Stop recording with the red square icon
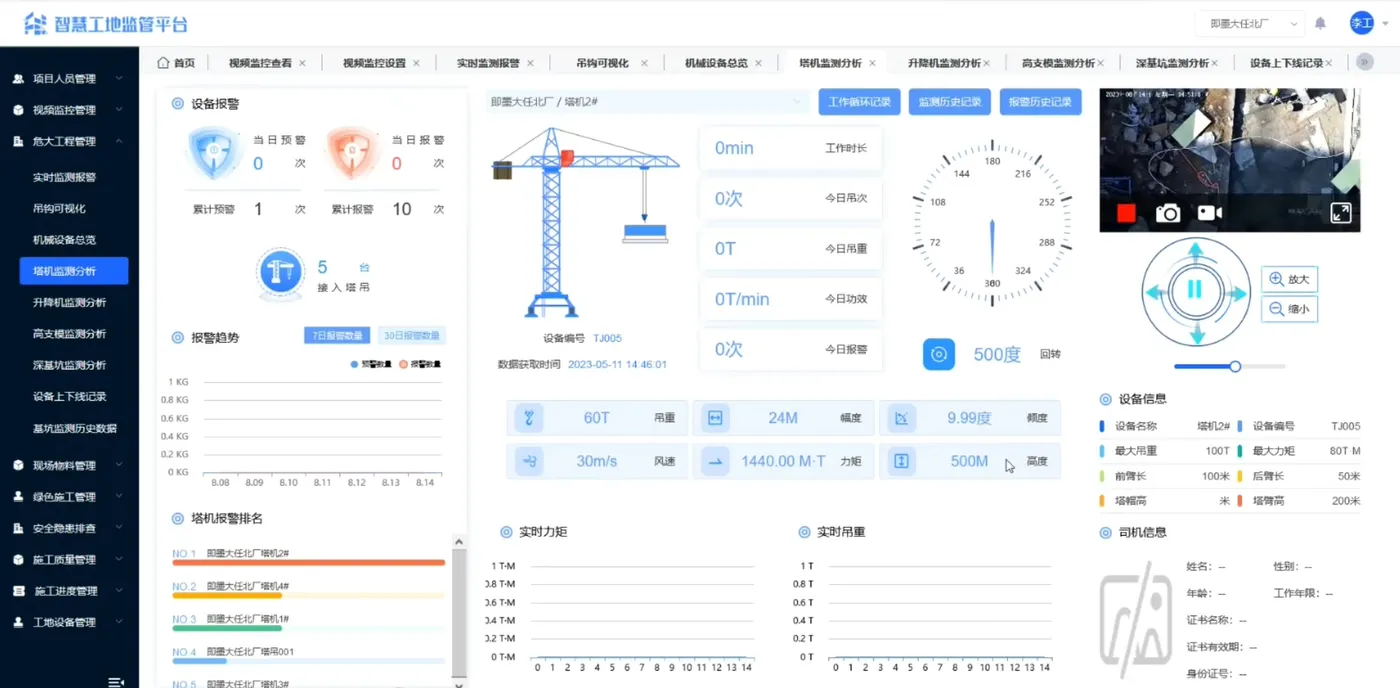 pyautogui.click(x=1126, y=213)
